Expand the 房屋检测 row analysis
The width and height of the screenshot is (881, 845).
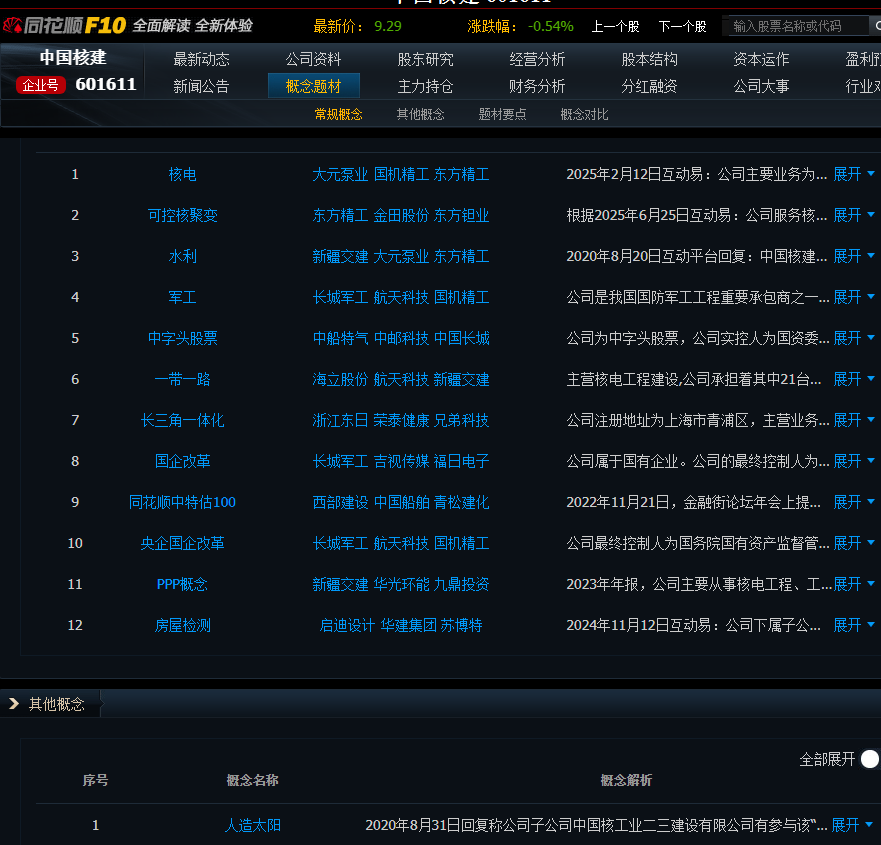(853, 625)
